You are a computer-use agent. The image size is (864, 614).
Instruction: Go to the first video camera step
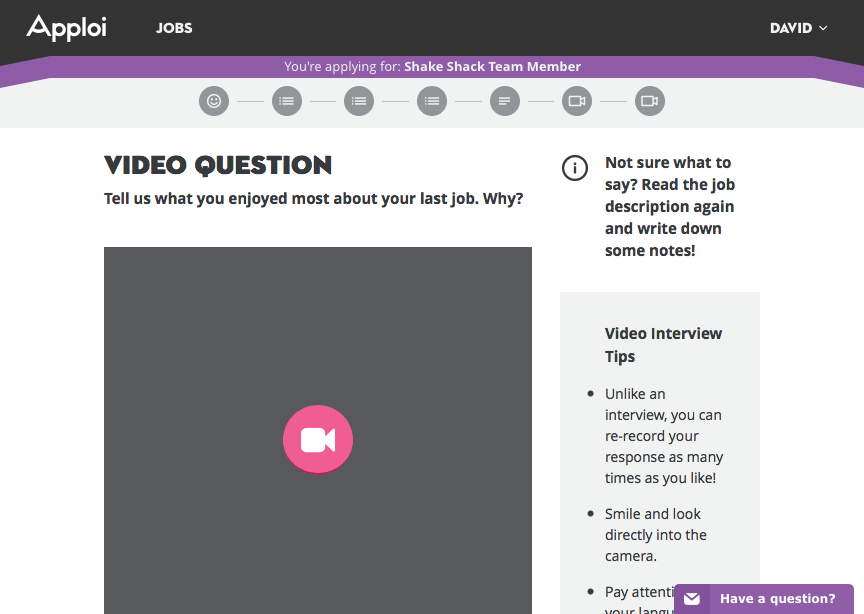[577, 101]
